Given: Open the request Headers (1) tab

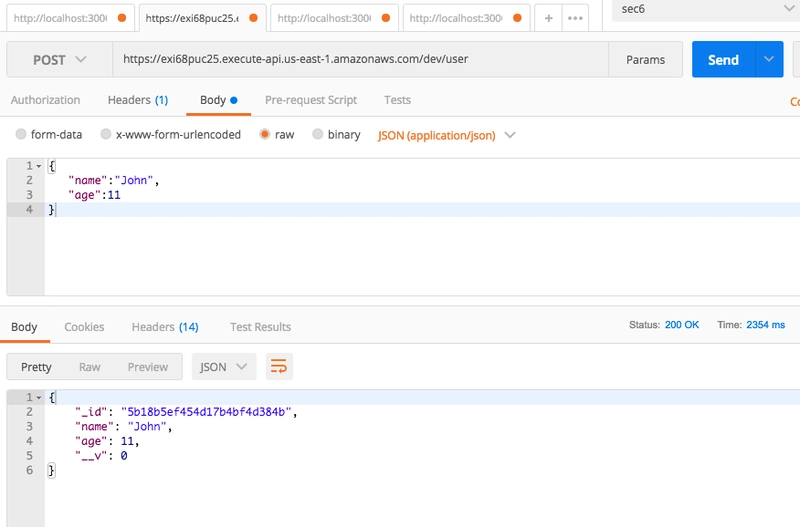Looking at the screenshot, I should click(x=138, y=100).
